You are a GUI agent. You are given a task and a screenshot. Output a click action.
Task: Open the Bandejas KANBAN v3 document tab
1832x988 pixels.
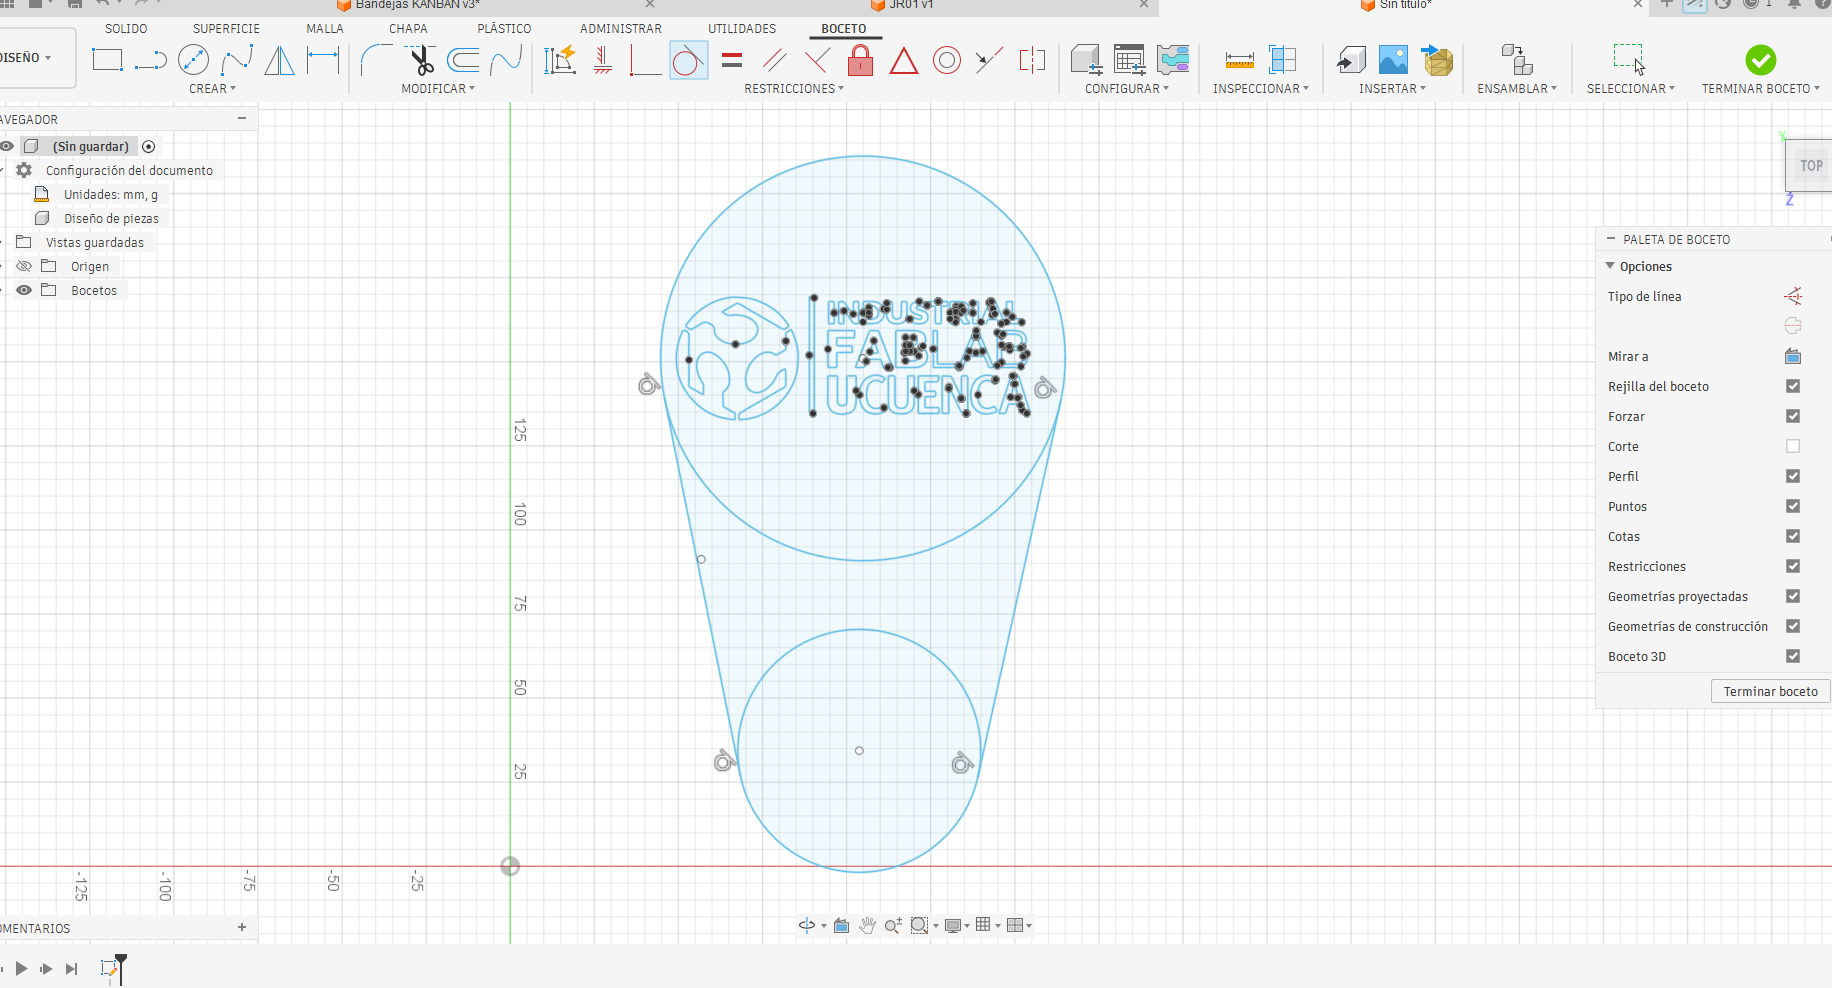coord(417,5)
